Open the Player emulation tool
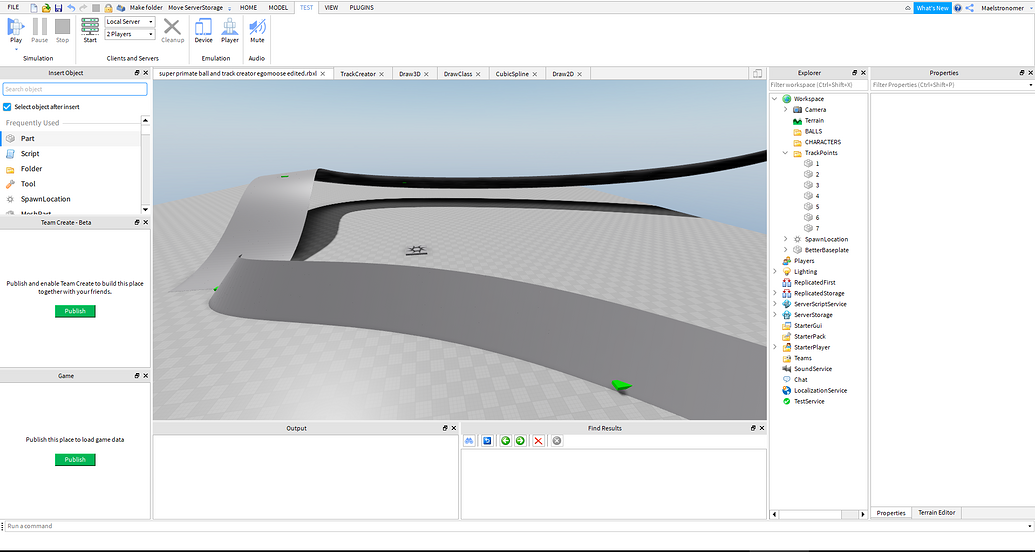The height and width of the screenshot is (552, 1035). pos(230,30)
